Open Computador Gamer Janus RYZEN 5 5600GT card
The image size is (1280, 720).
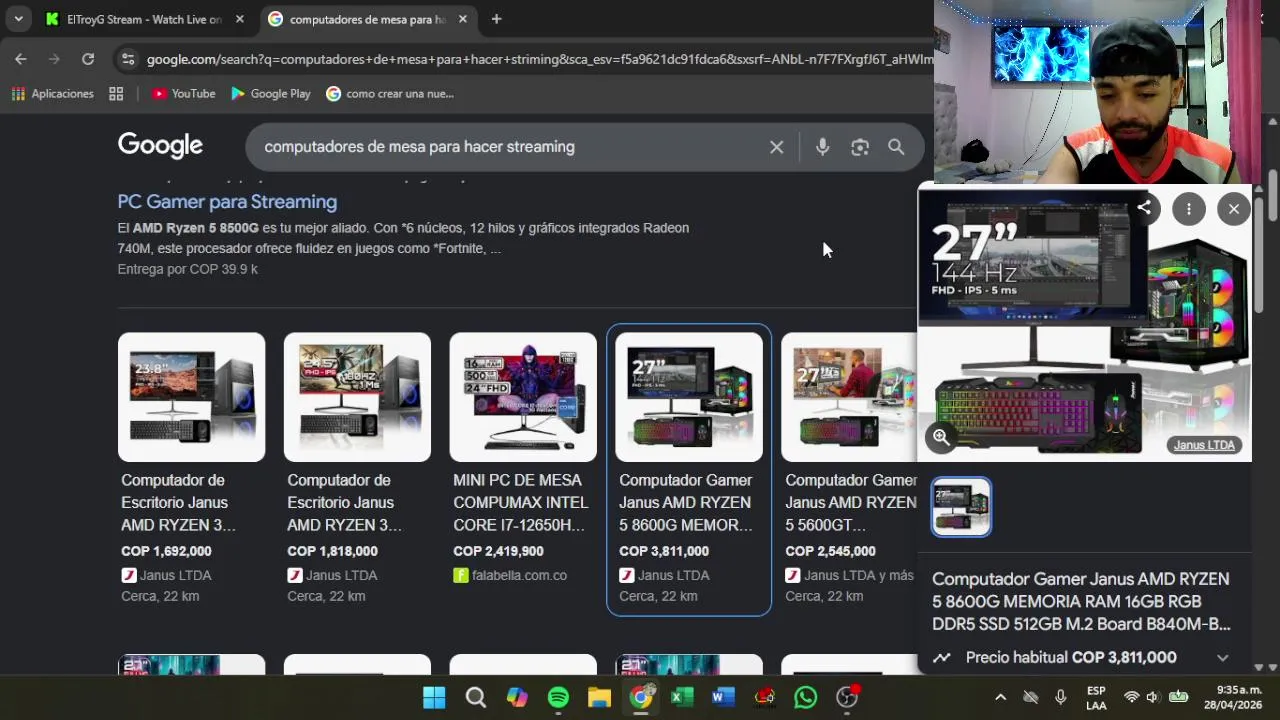(850, 468)
